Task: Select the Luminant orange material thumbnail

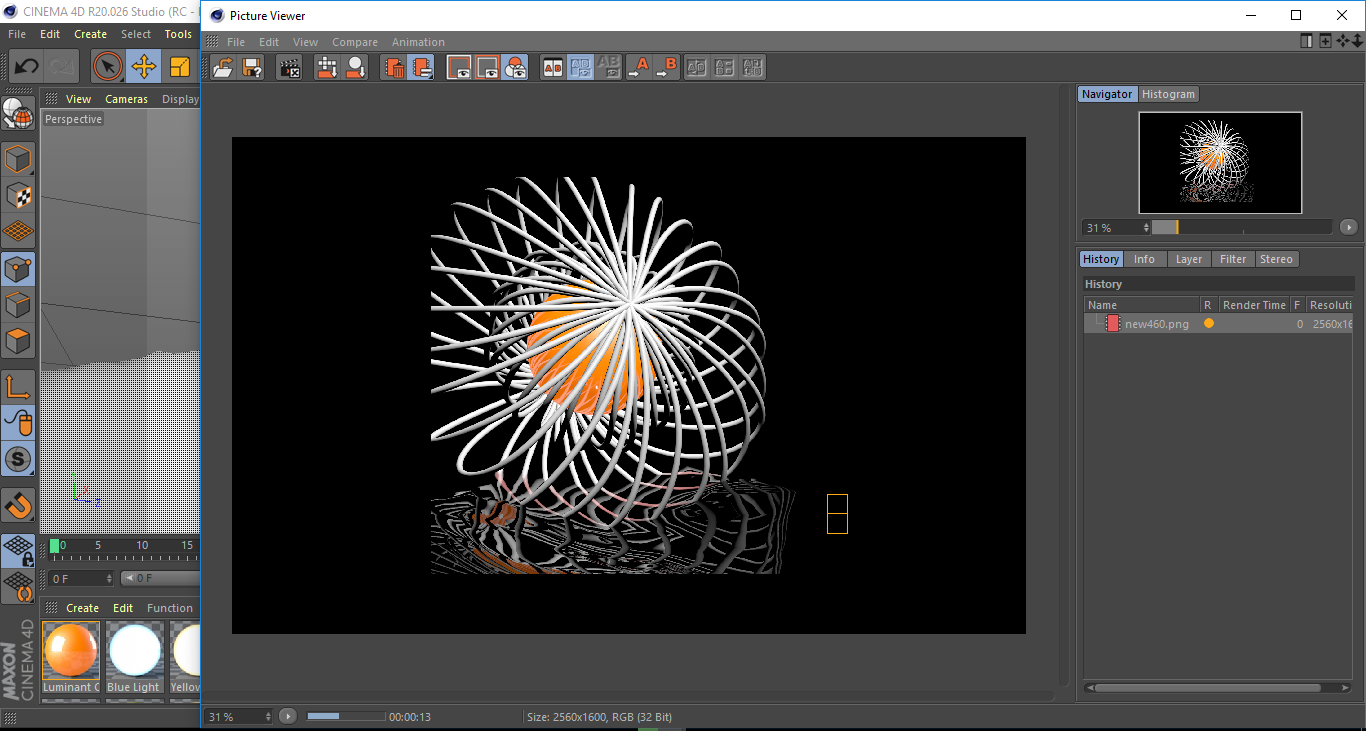Action: pyautogui.click(x=71, y=651)
